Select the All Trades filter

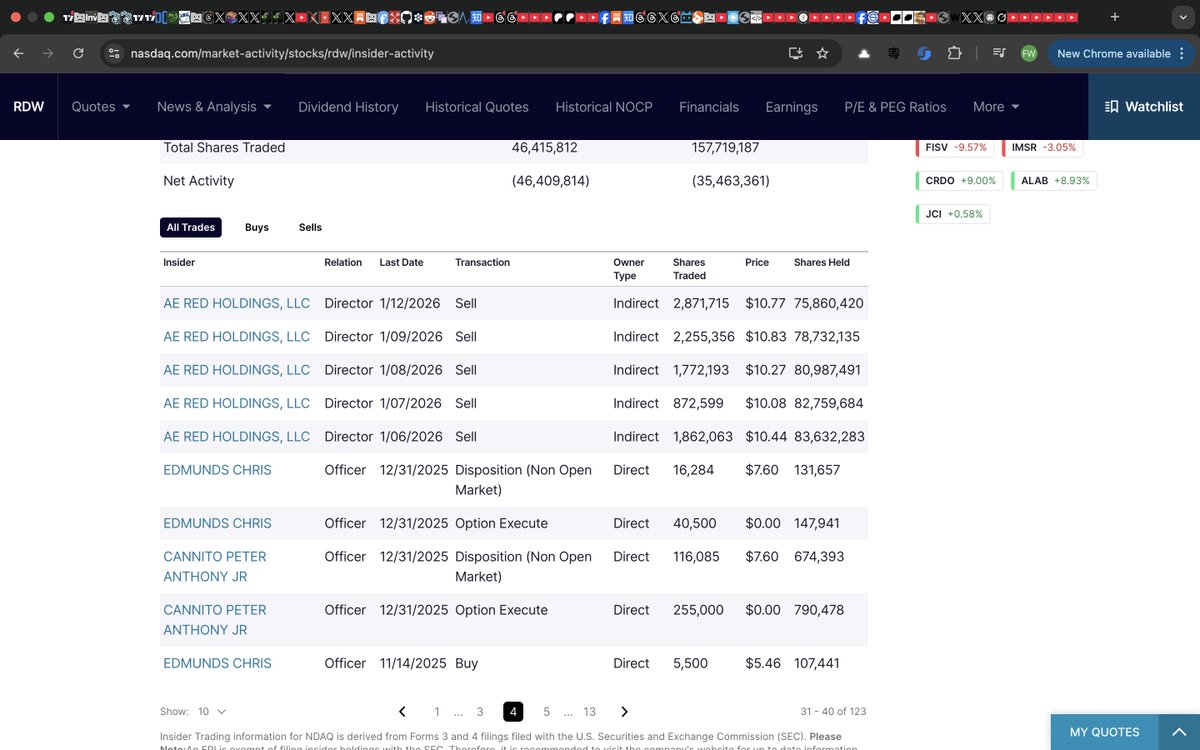191,227
